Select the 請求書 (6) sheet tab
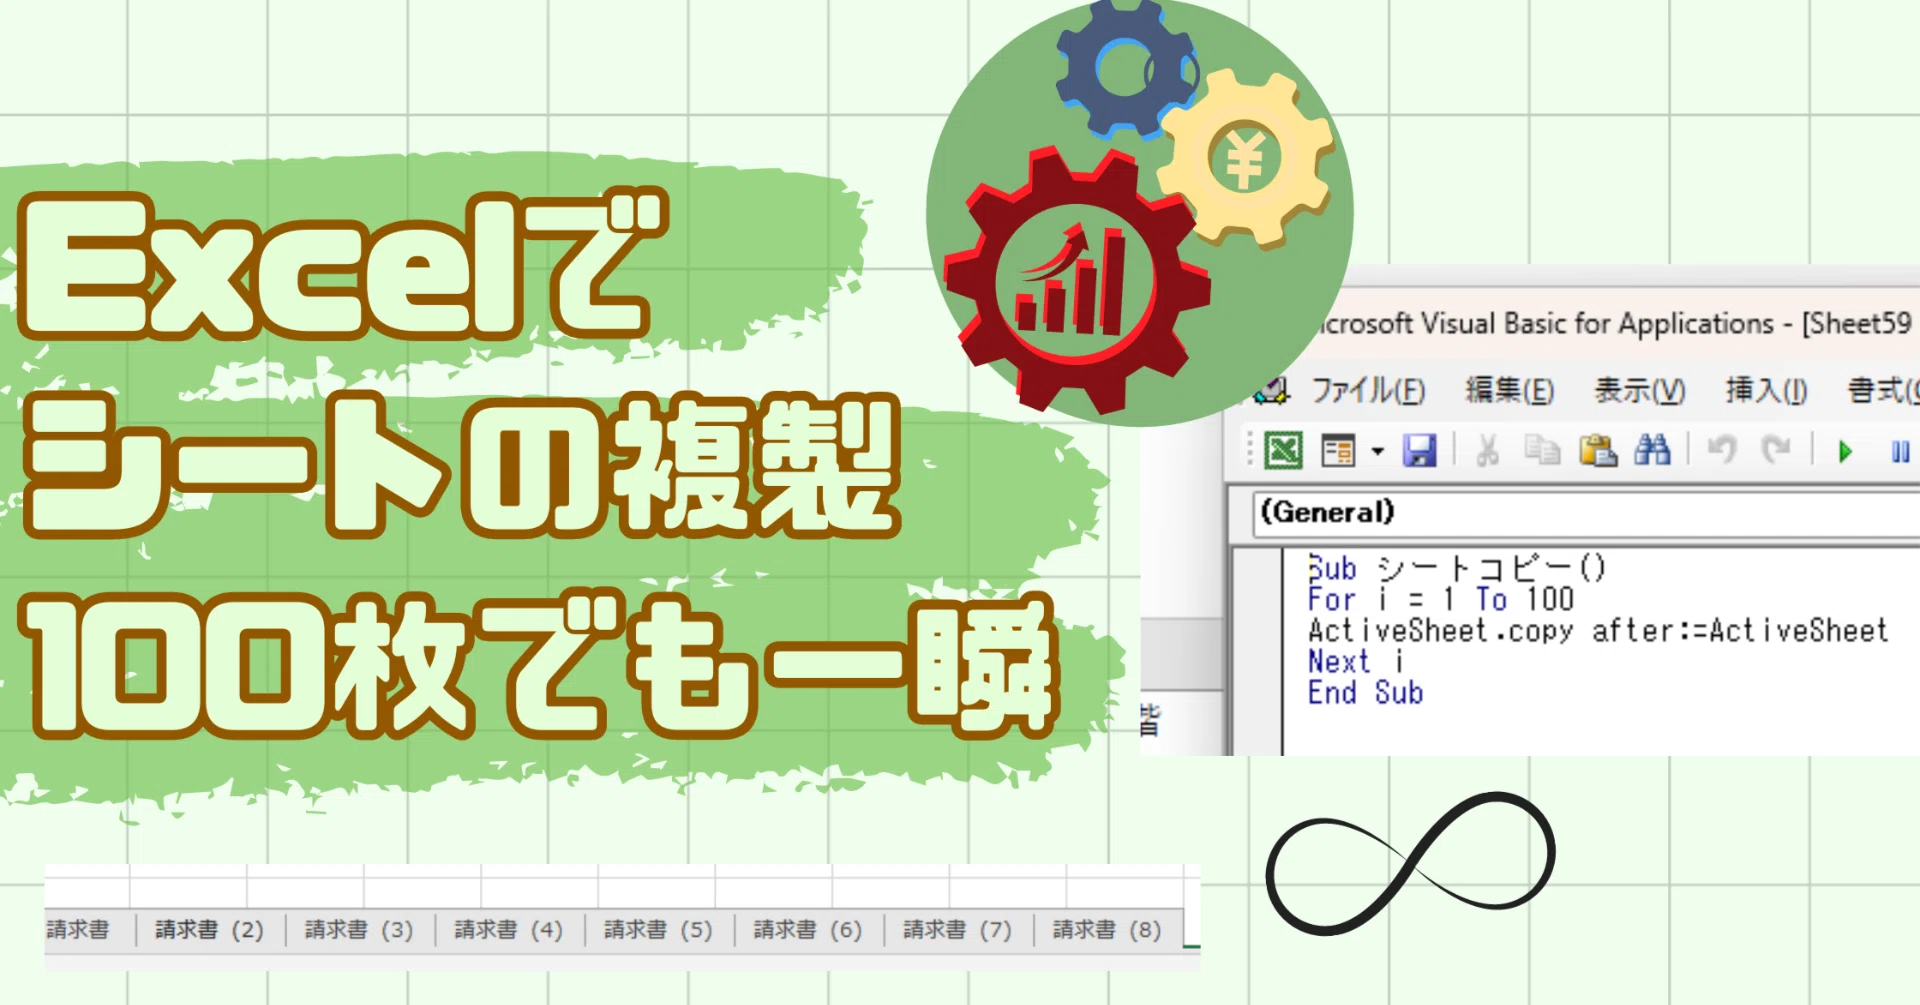 pyautogui.click(x=808, y=930)
